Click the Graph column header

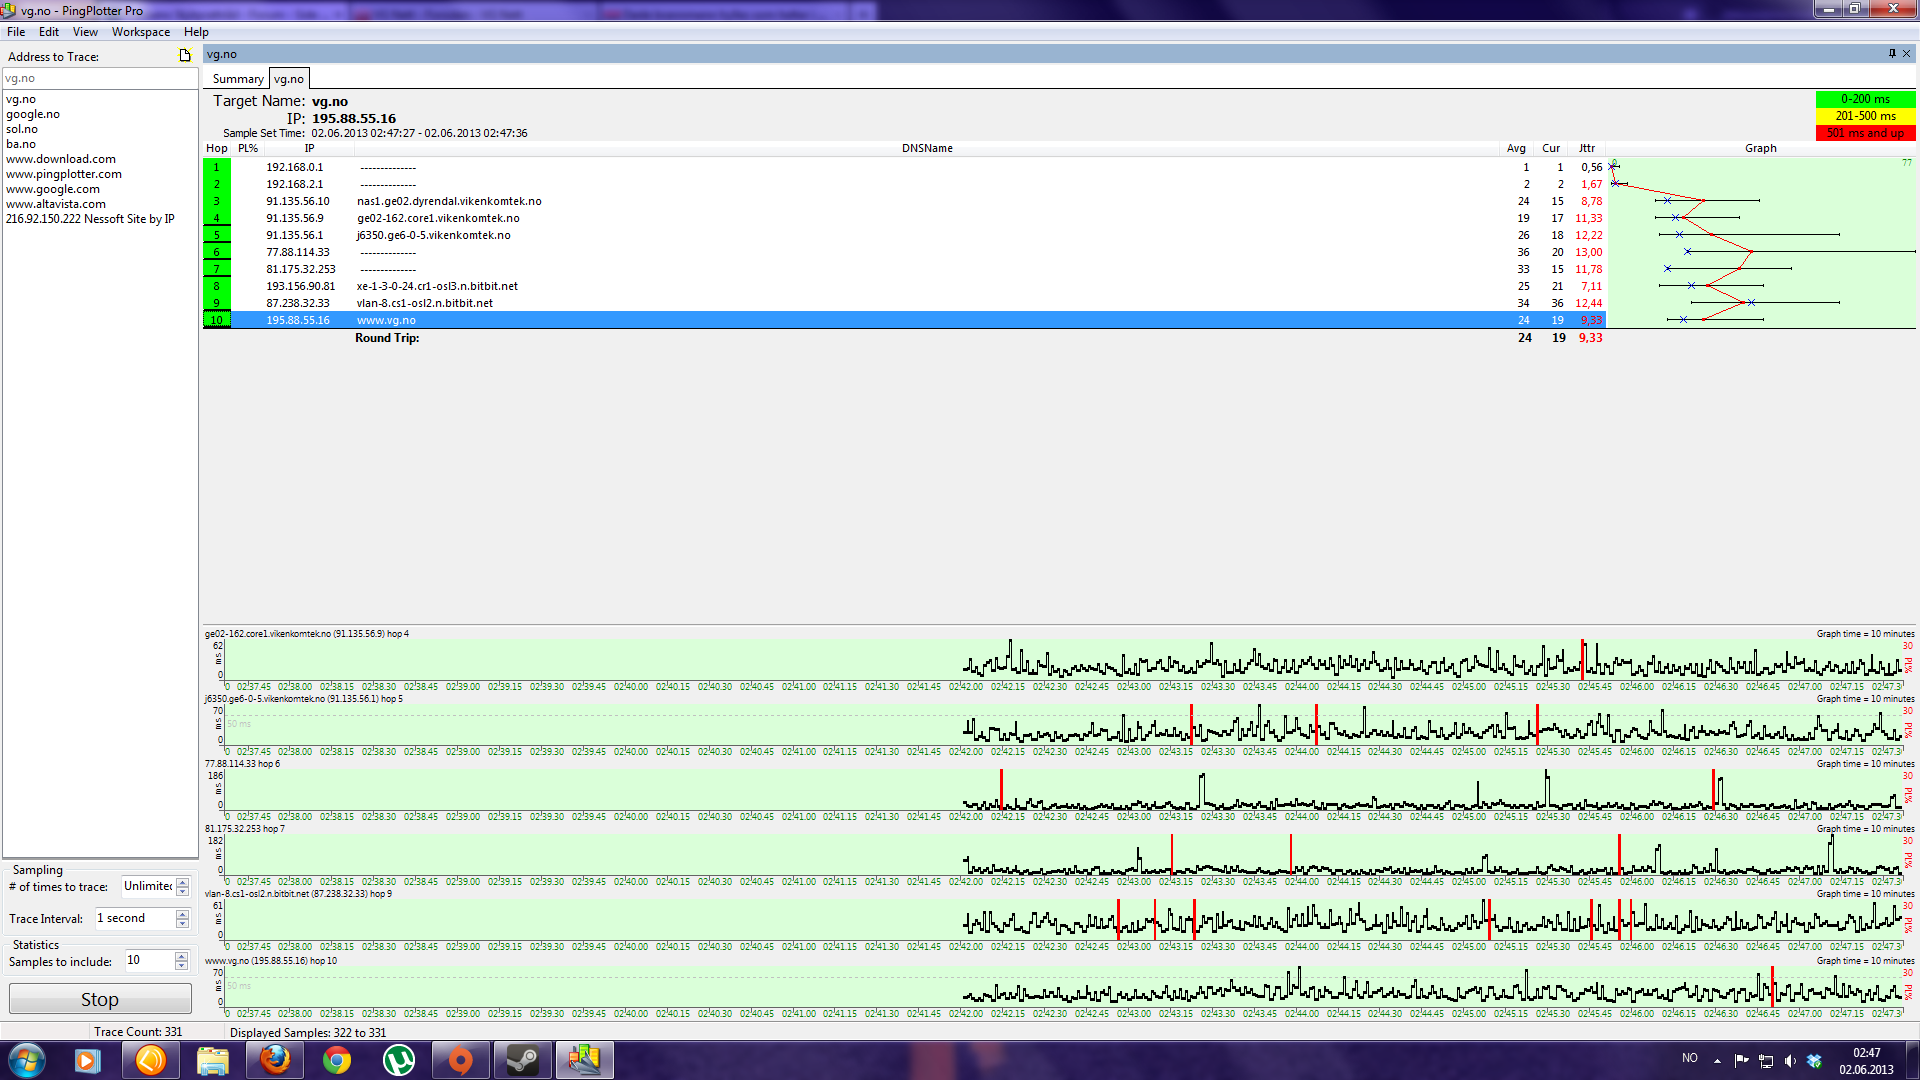tap(1761, 148)
